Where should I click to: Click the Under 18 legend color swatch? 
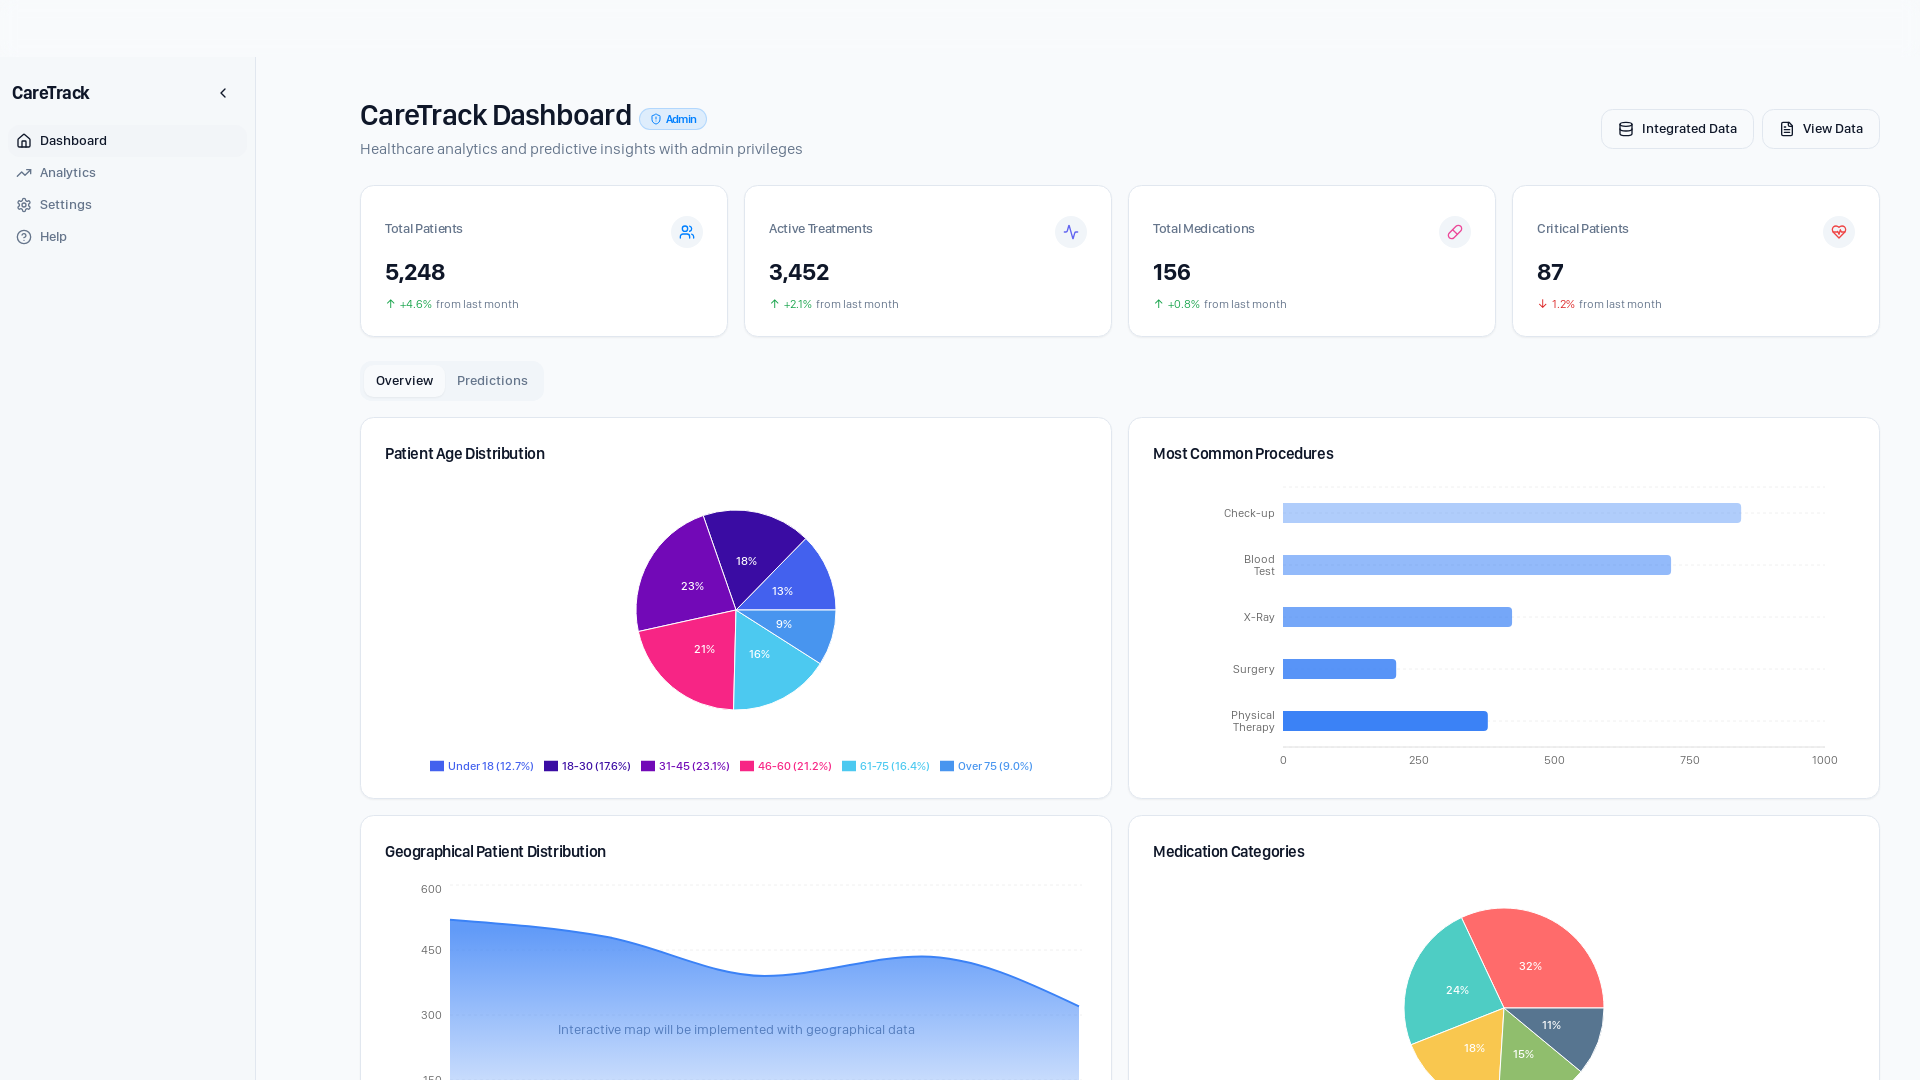tap(437, 766)
